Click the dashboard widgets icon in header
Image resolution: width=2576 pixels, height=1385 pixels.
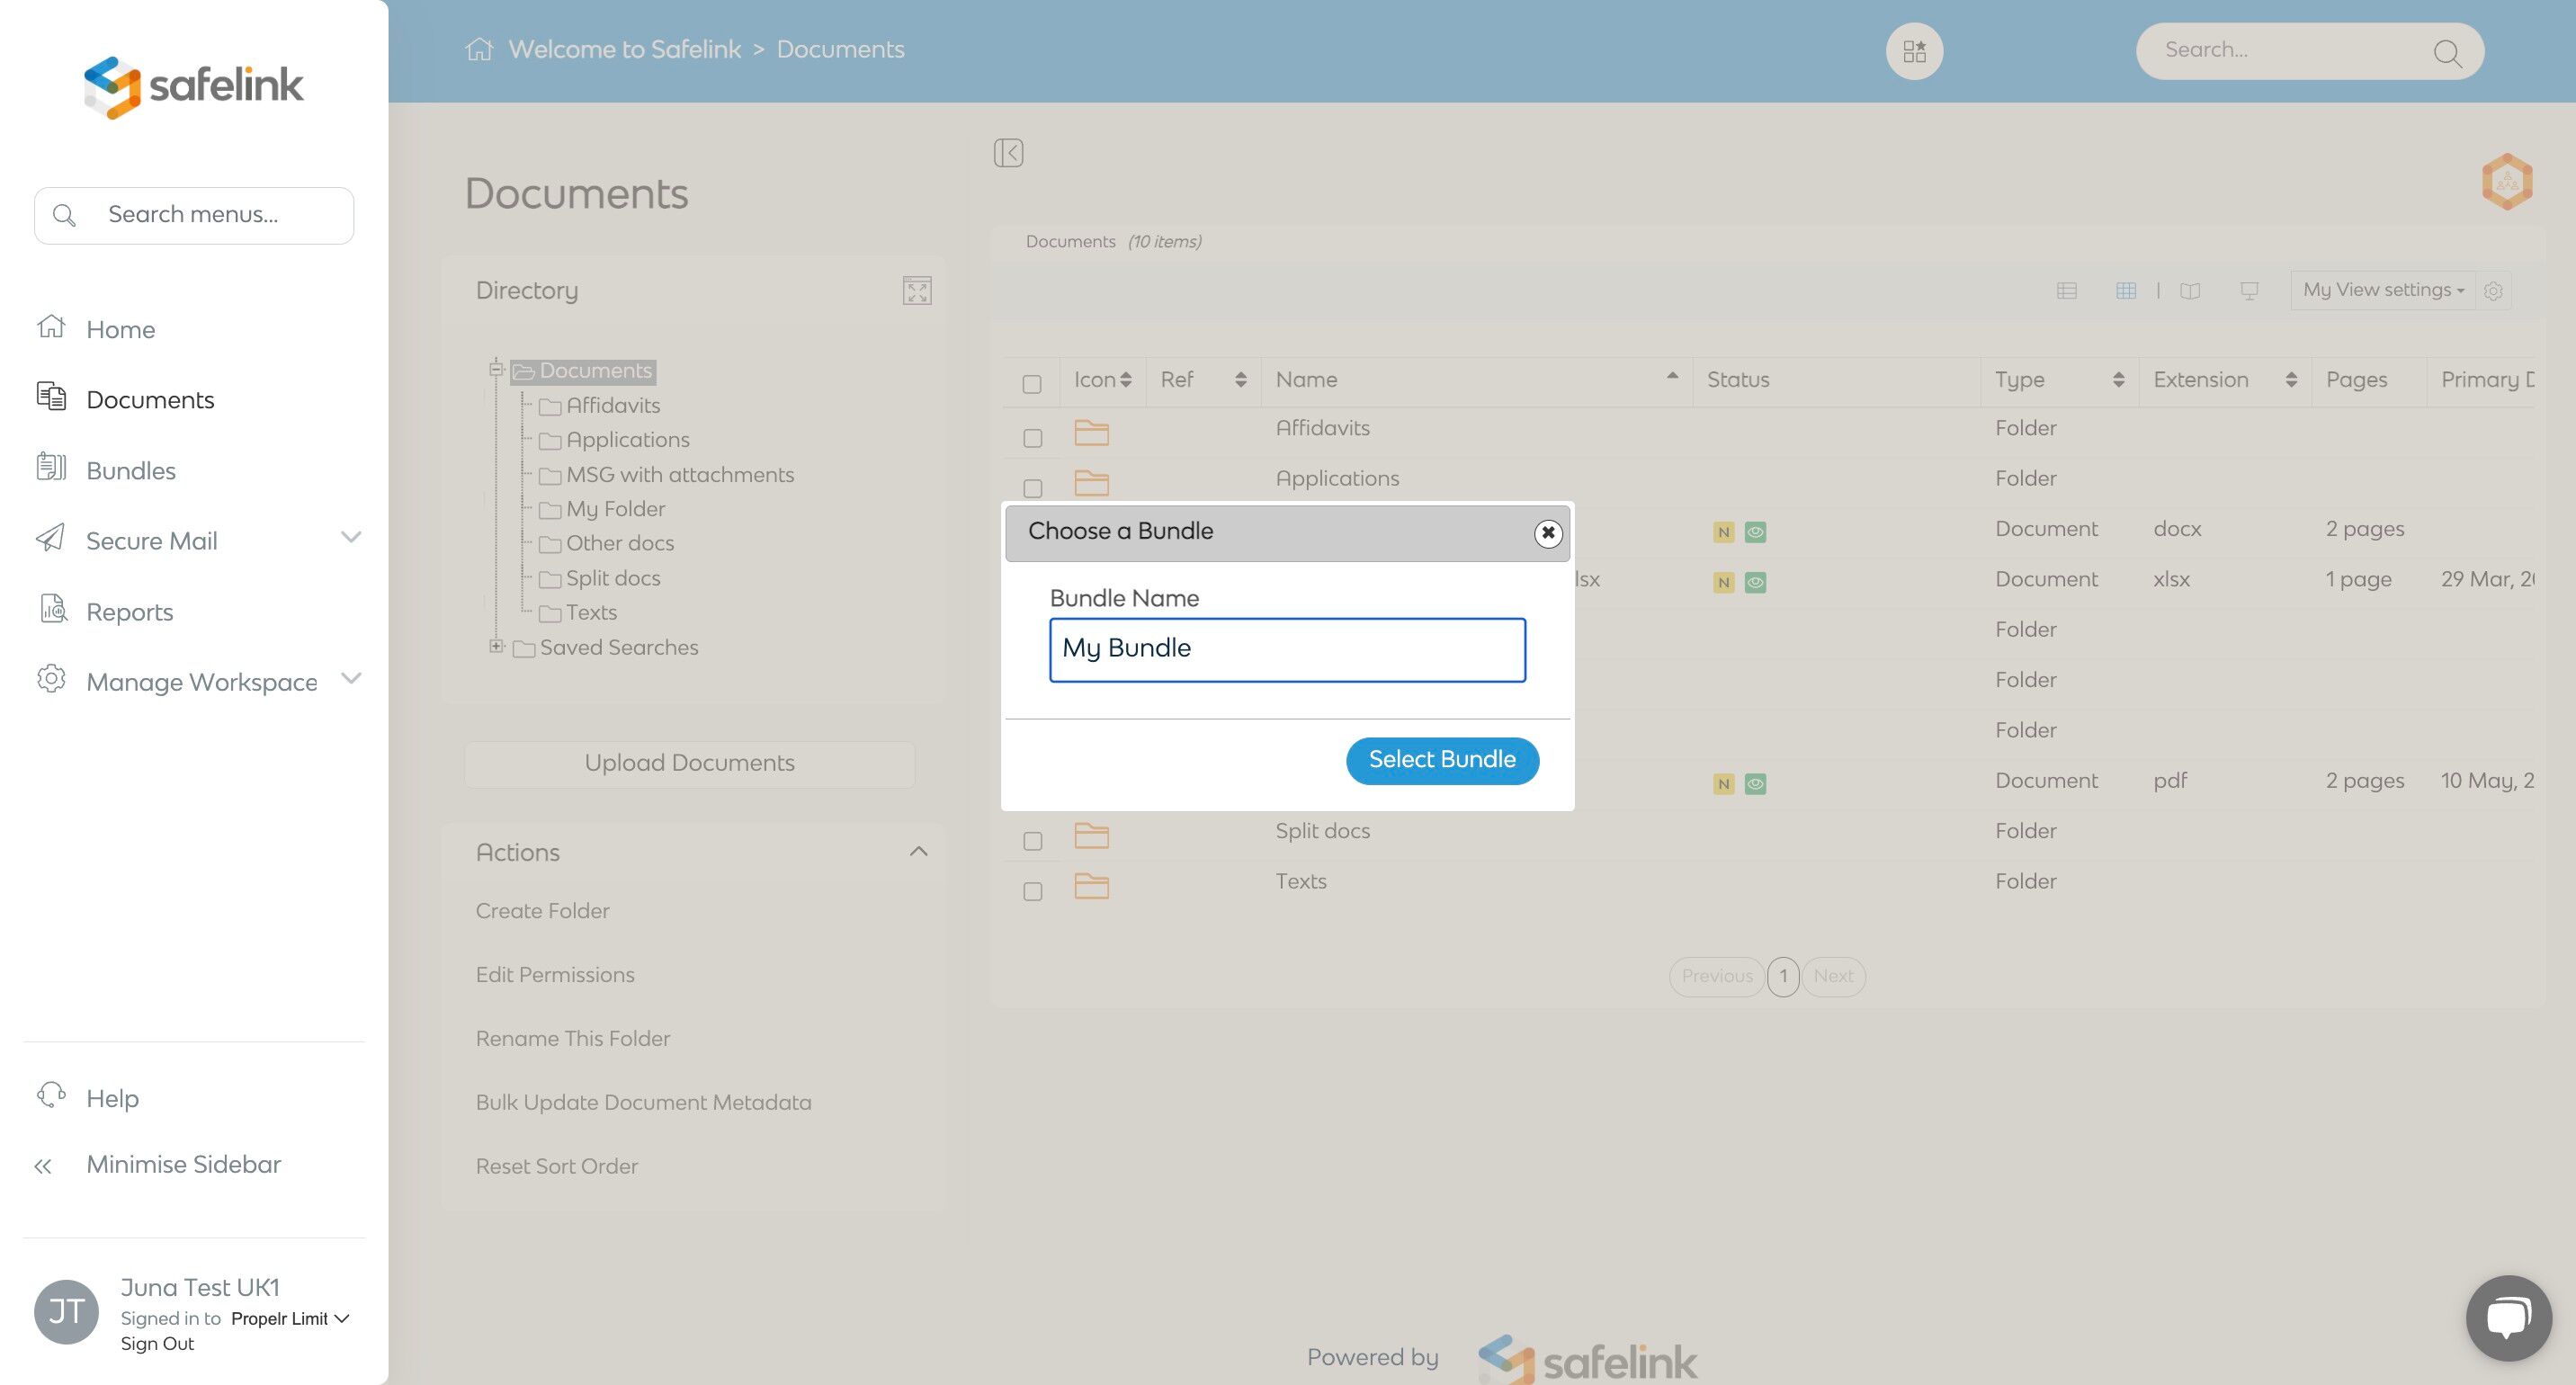1914,51
